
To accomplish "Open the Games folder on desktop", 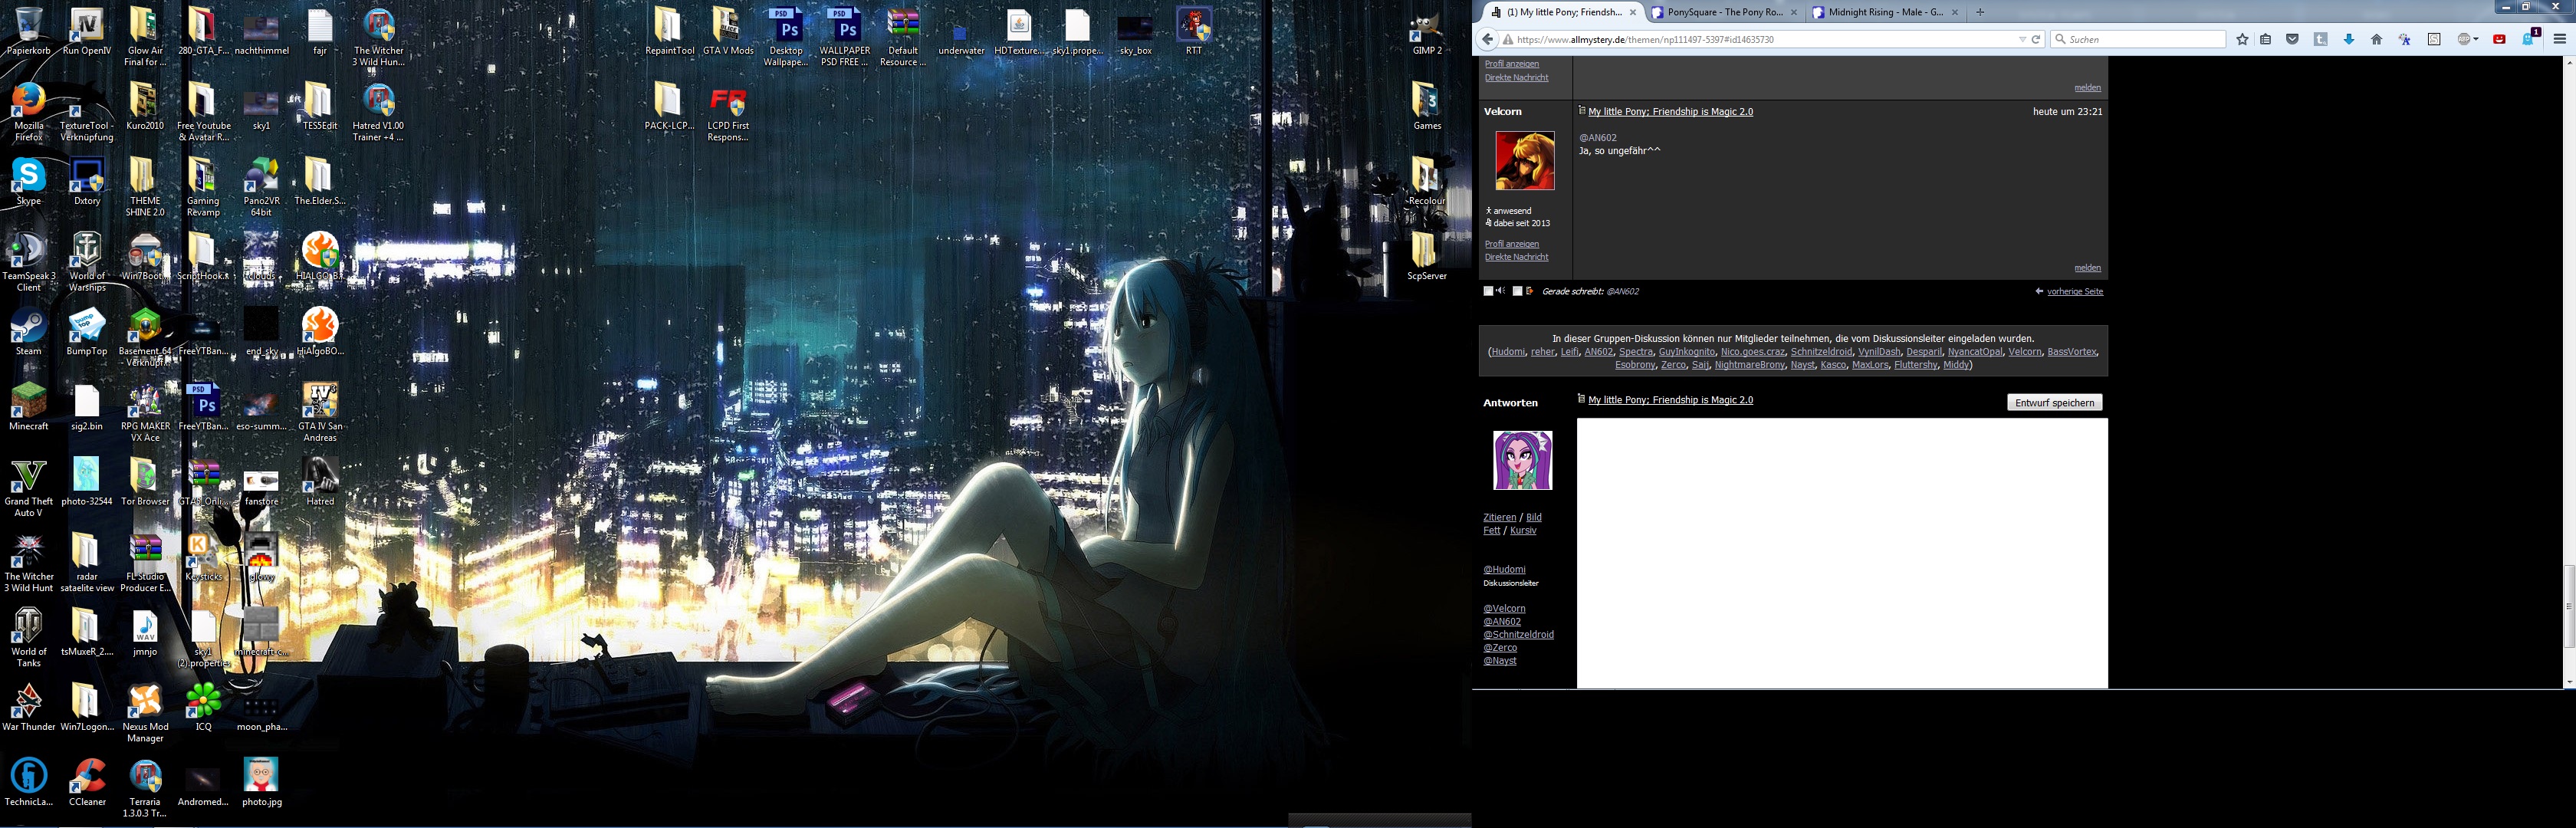I will coord(1427,105).
